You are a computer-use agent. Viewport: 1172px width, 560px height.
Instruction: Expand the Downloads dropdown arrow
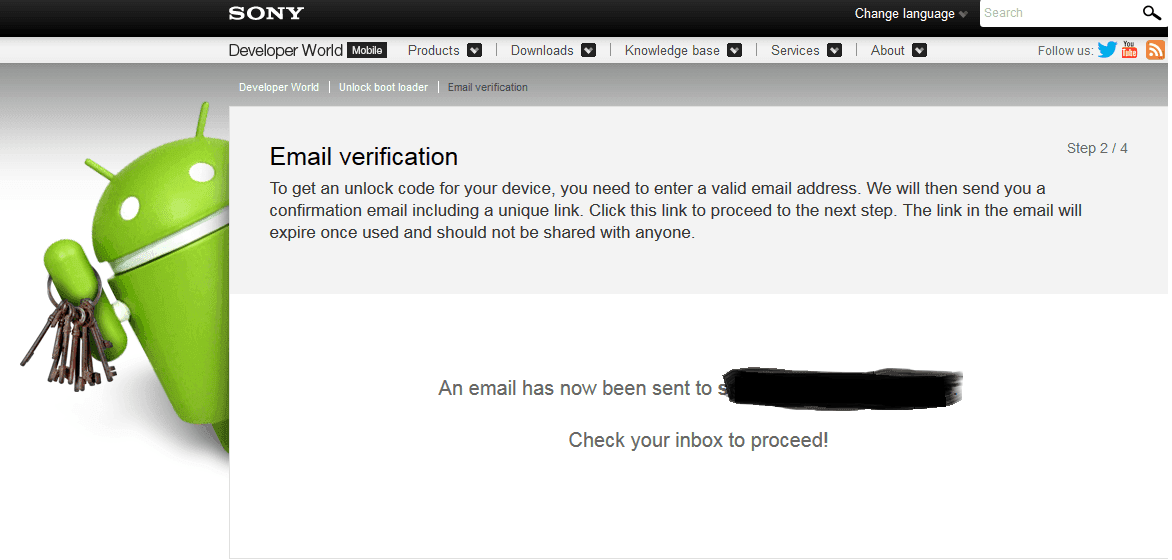pos(588,50)
